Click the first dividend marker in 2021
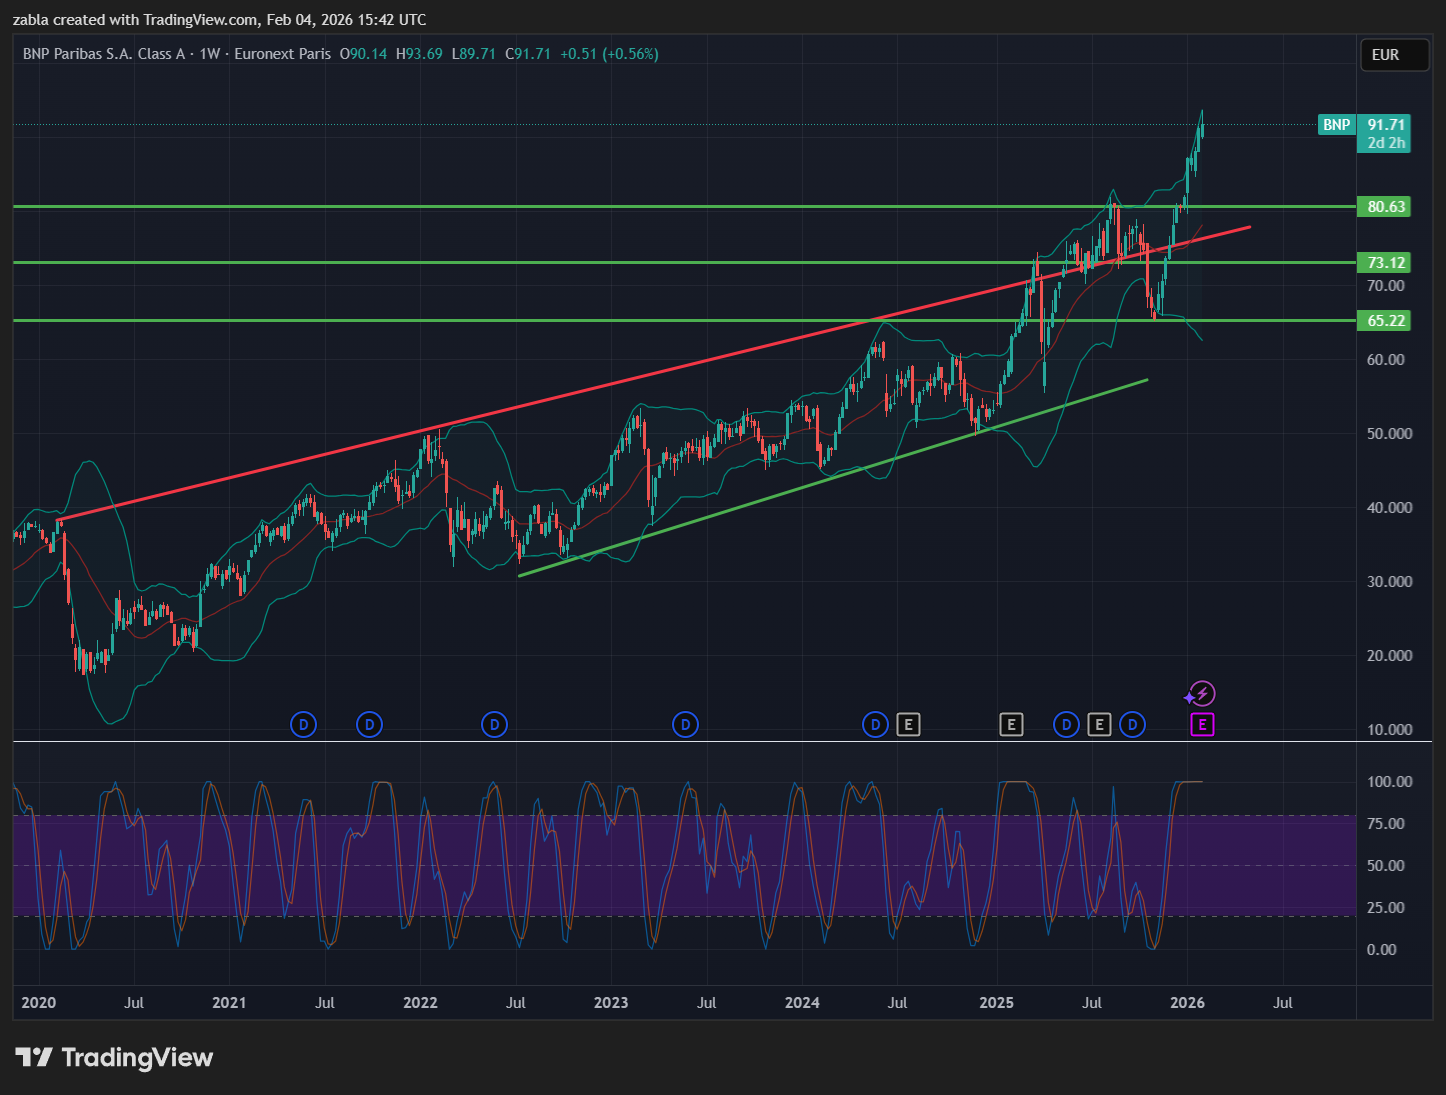The height and width of the screenshot is (1095, 1446). (x=303, y=724)
